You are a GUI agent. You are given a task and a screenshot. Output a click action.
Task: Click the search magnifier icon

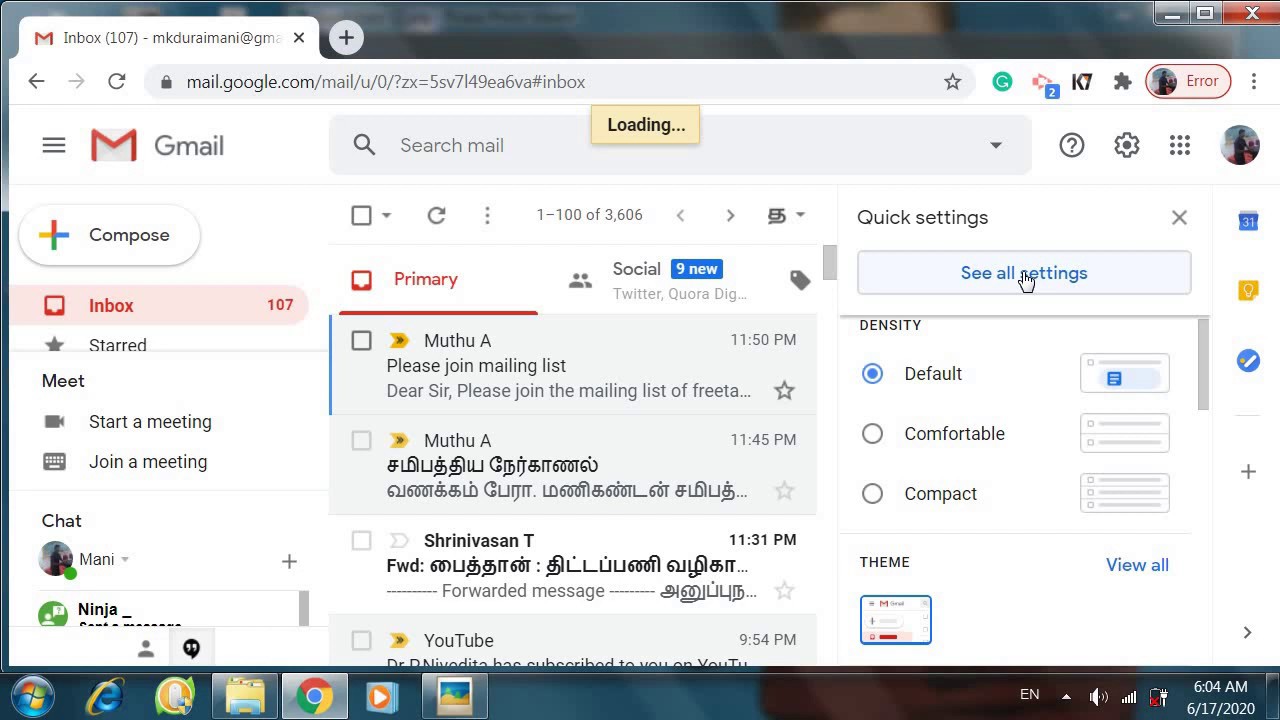coord(364,145)
